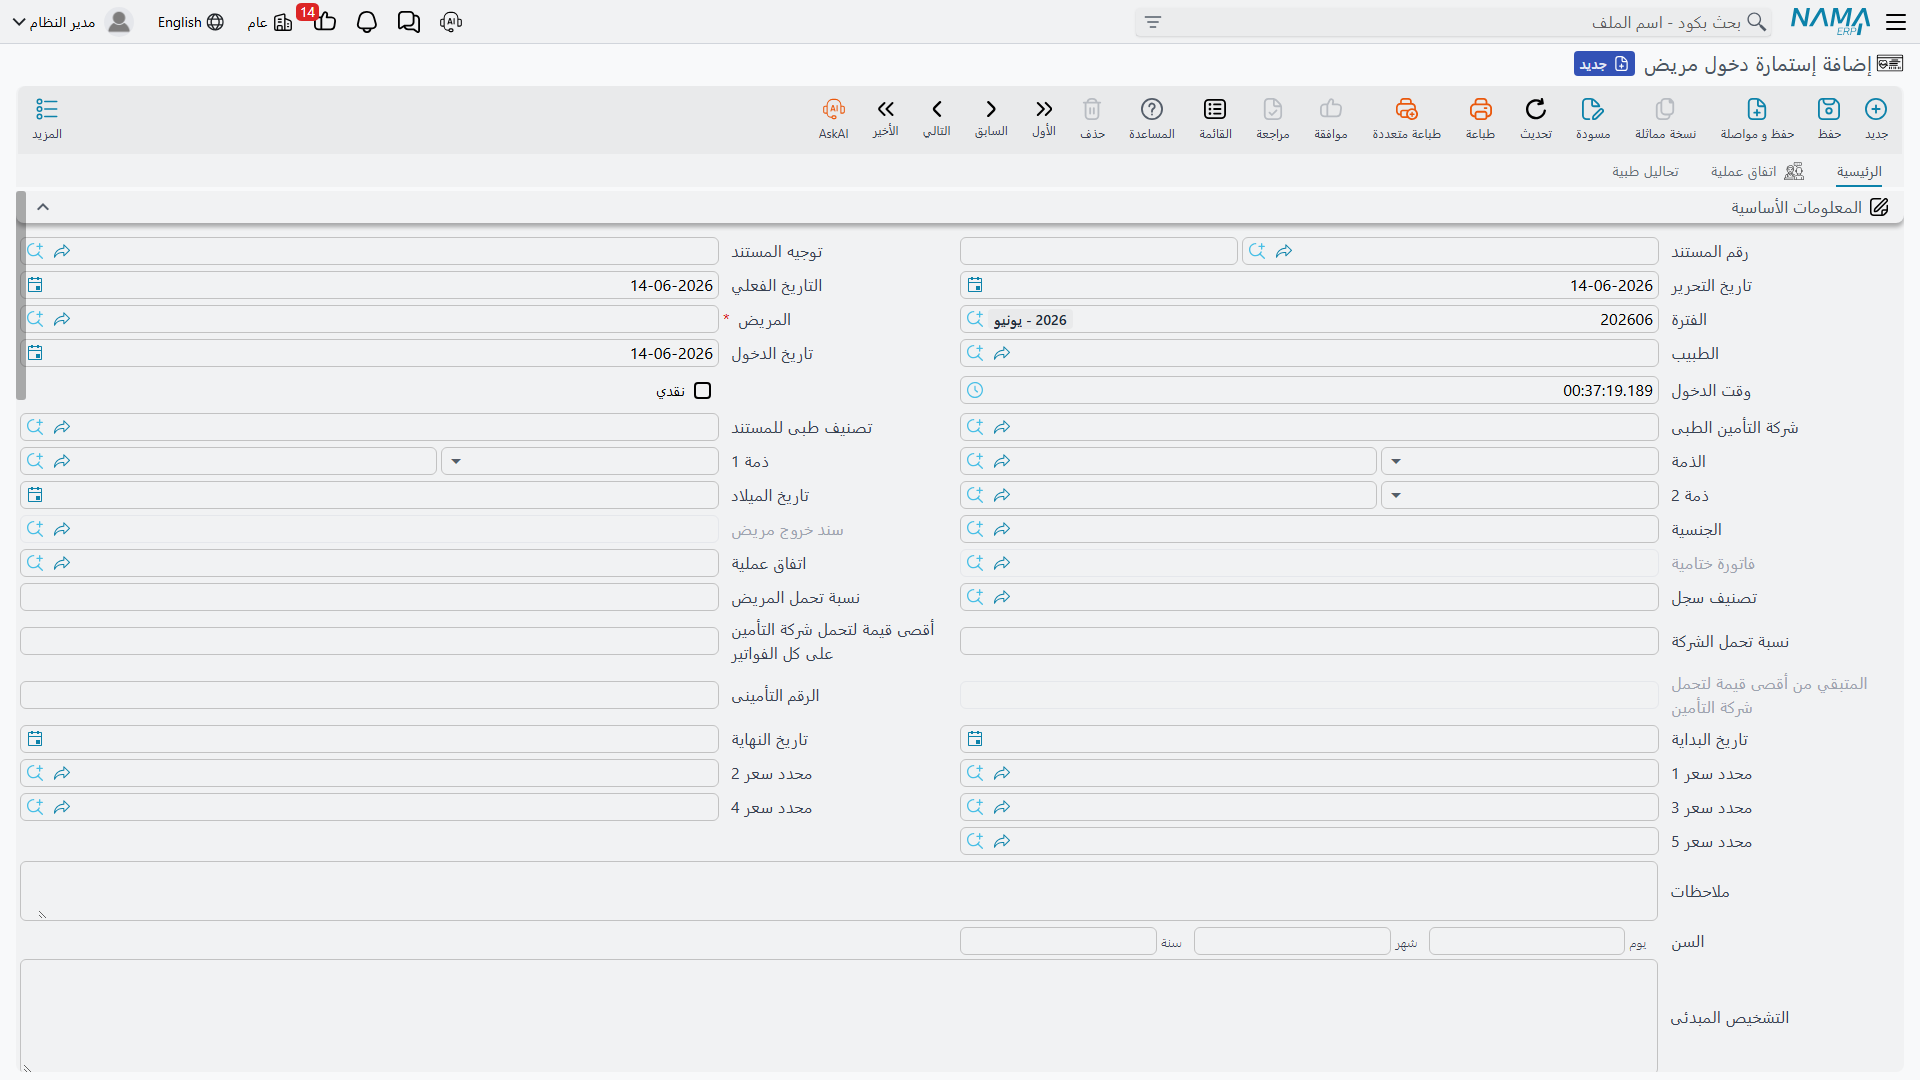Click the NAMA ERP logo
1920x1080 pixels.
coord(1830,21)
